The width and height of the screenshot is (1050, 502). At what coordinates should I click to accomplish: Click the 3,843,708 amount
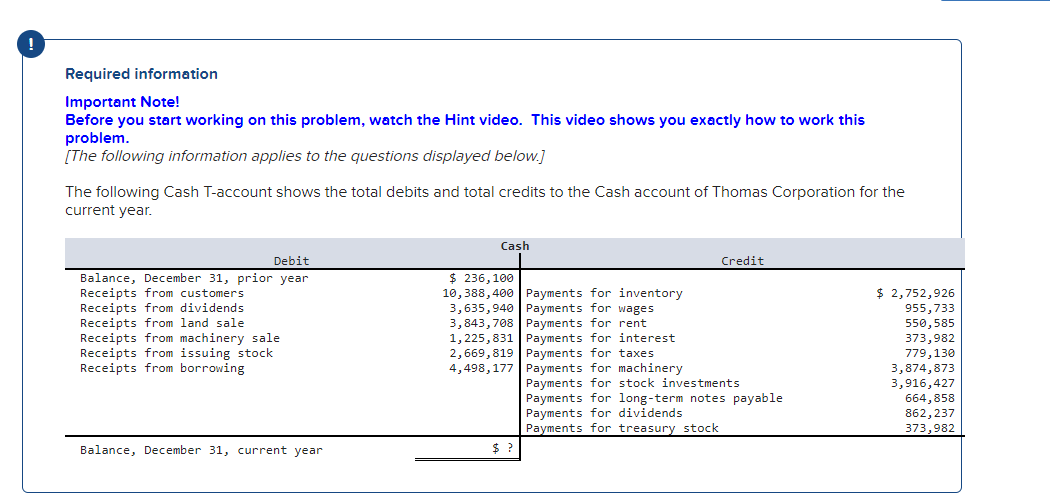[481, 323]
